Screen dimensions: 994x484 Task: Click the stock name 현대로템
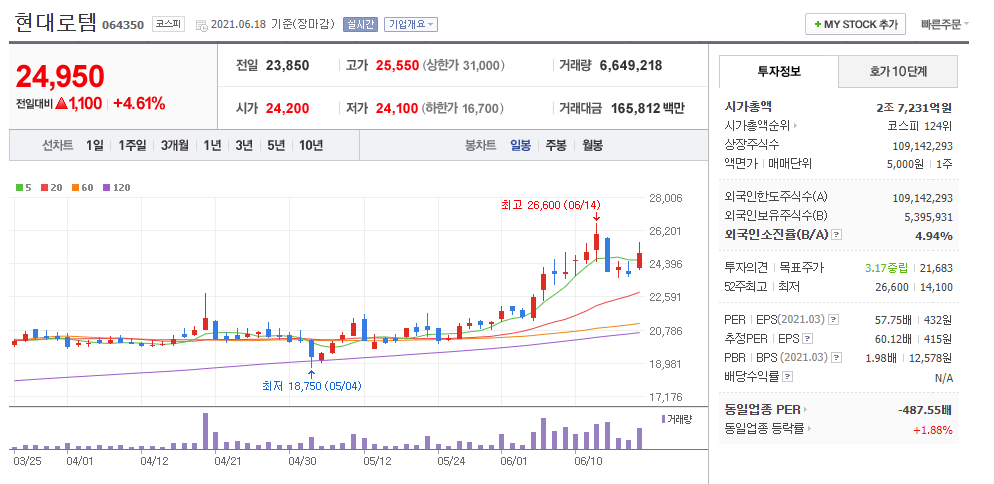[55, 23]
